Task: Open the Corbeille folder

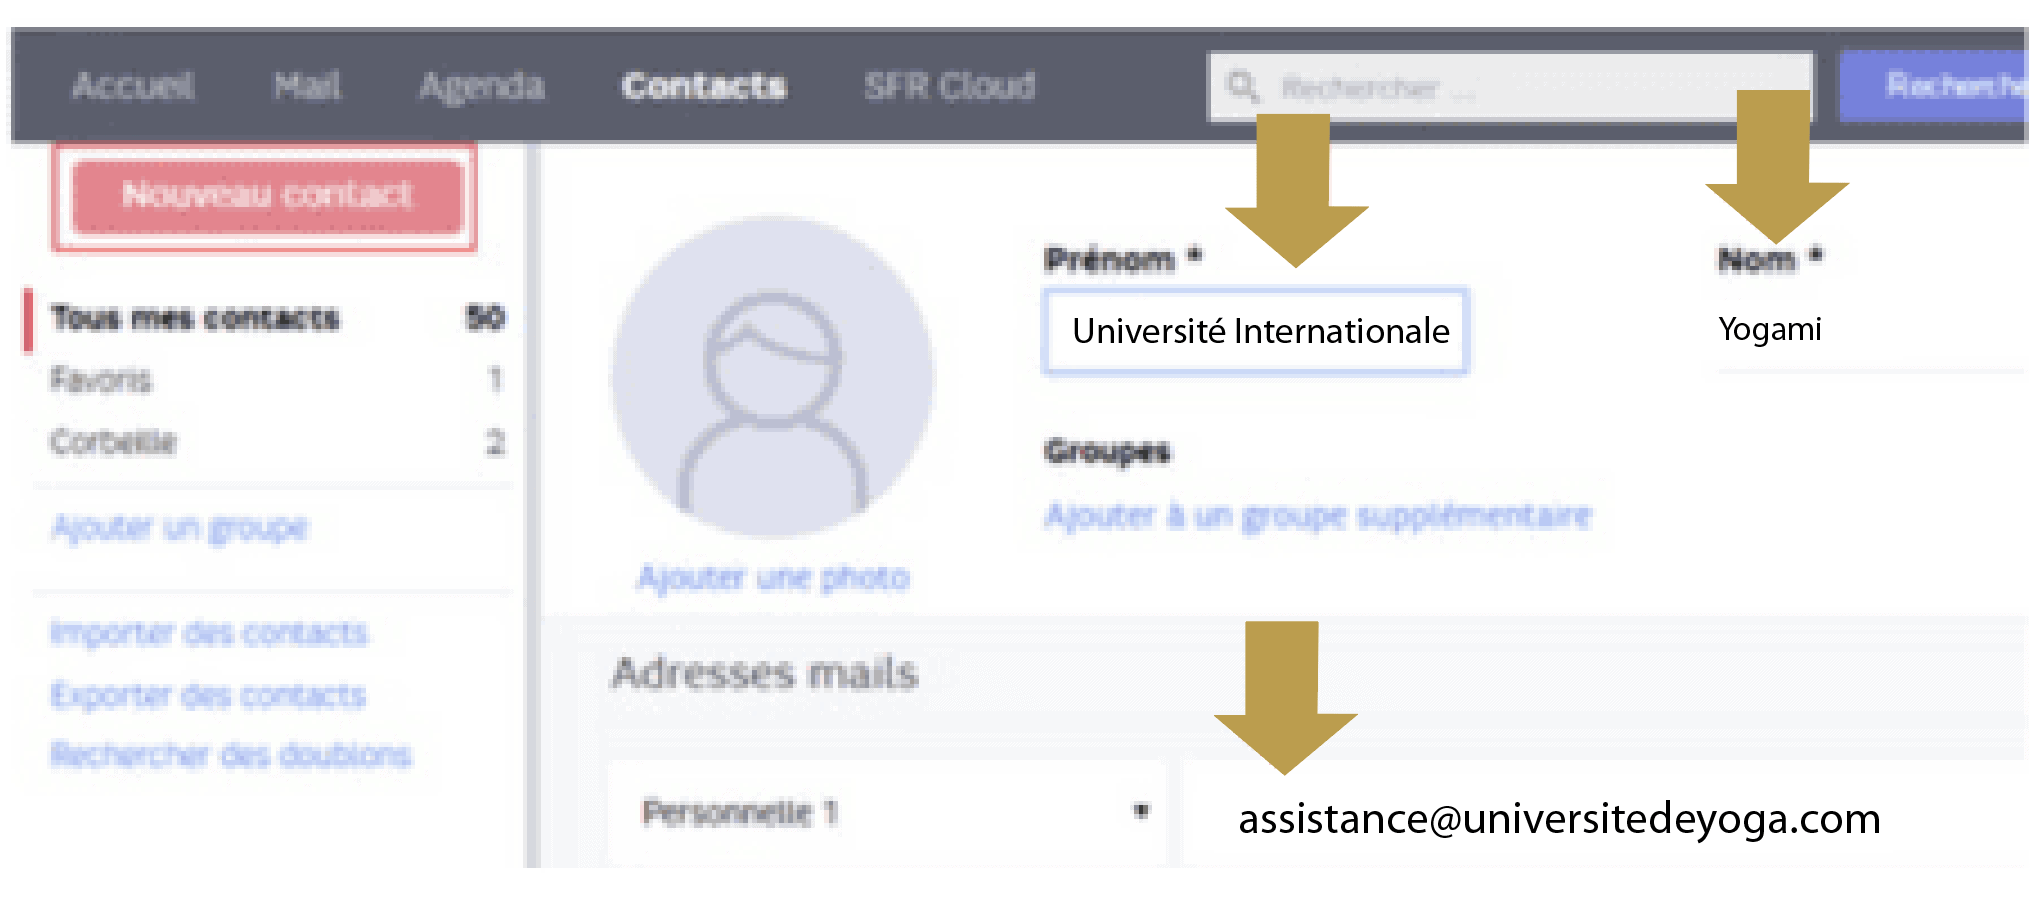Action: 113,441
